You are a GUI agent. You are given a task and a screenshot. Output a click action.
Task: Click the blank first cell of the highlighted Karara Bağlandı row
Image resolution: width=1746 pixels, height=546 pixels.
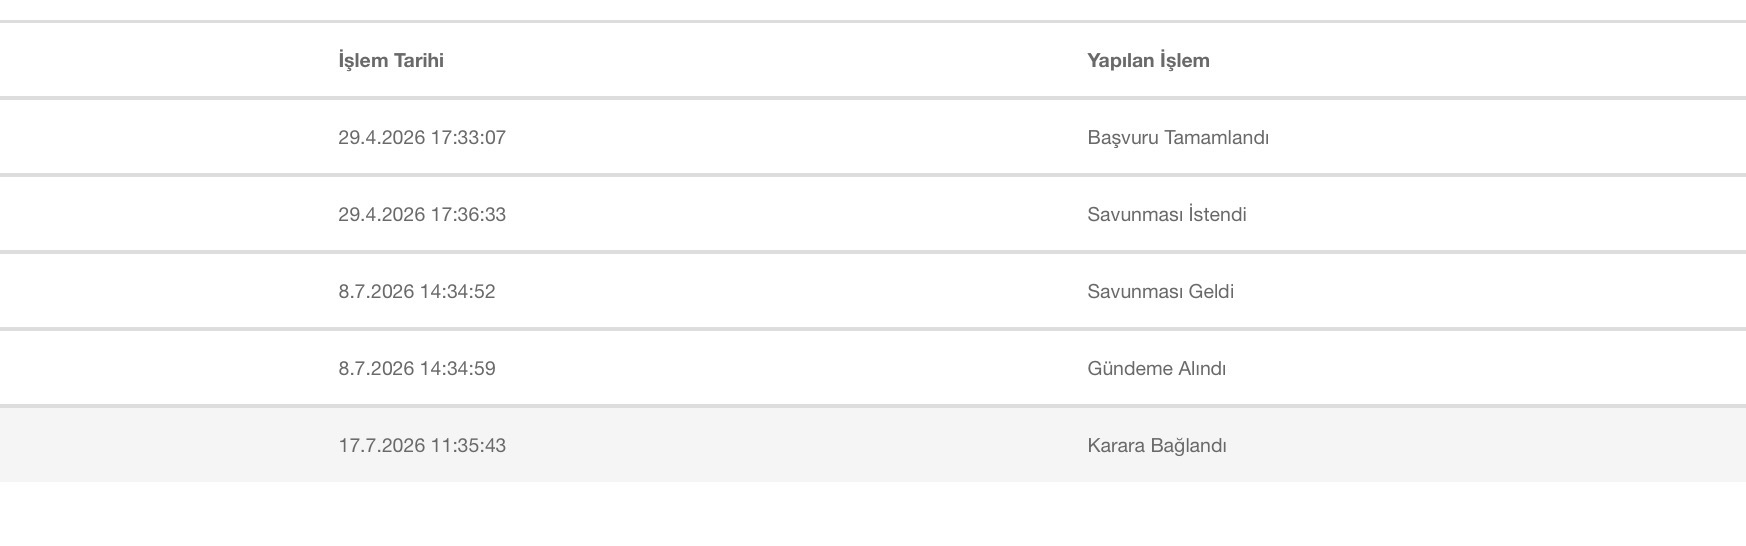point(160,446)
